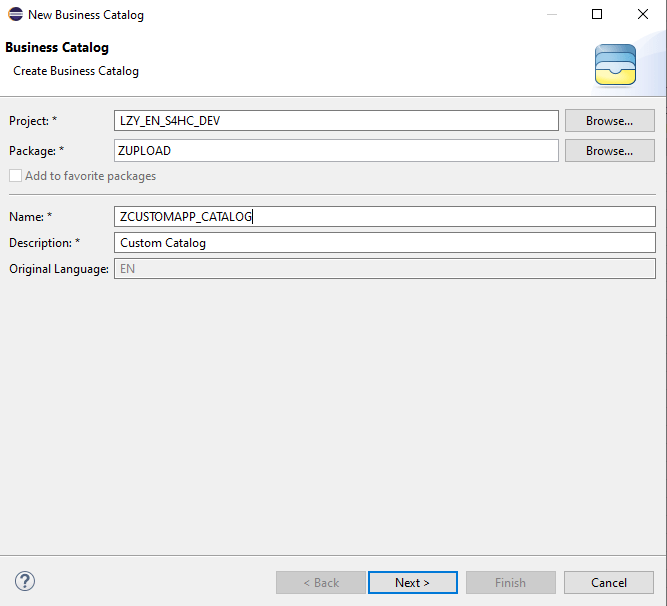Click the Original Language field showing EN
The image size is (667, 606).
click(385, 269)
